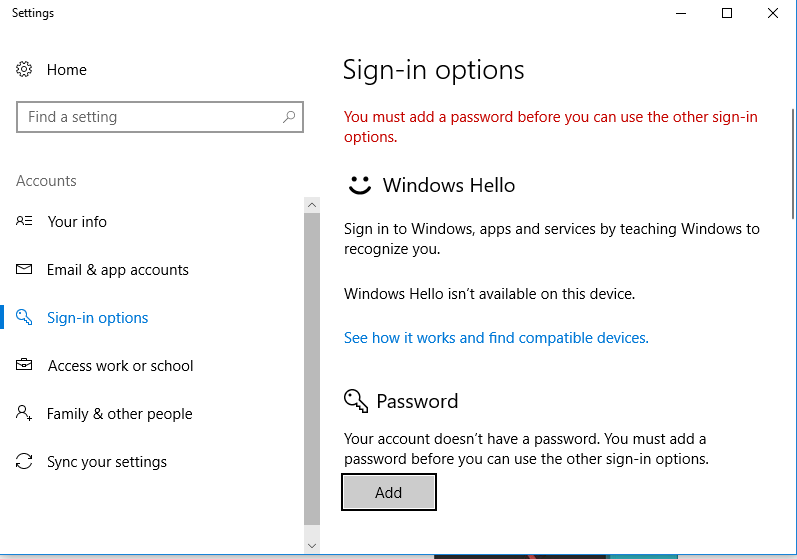The height and width of the screenshot is (559, 797).
Task: Click the Your info icon
Action: (24, 222)
